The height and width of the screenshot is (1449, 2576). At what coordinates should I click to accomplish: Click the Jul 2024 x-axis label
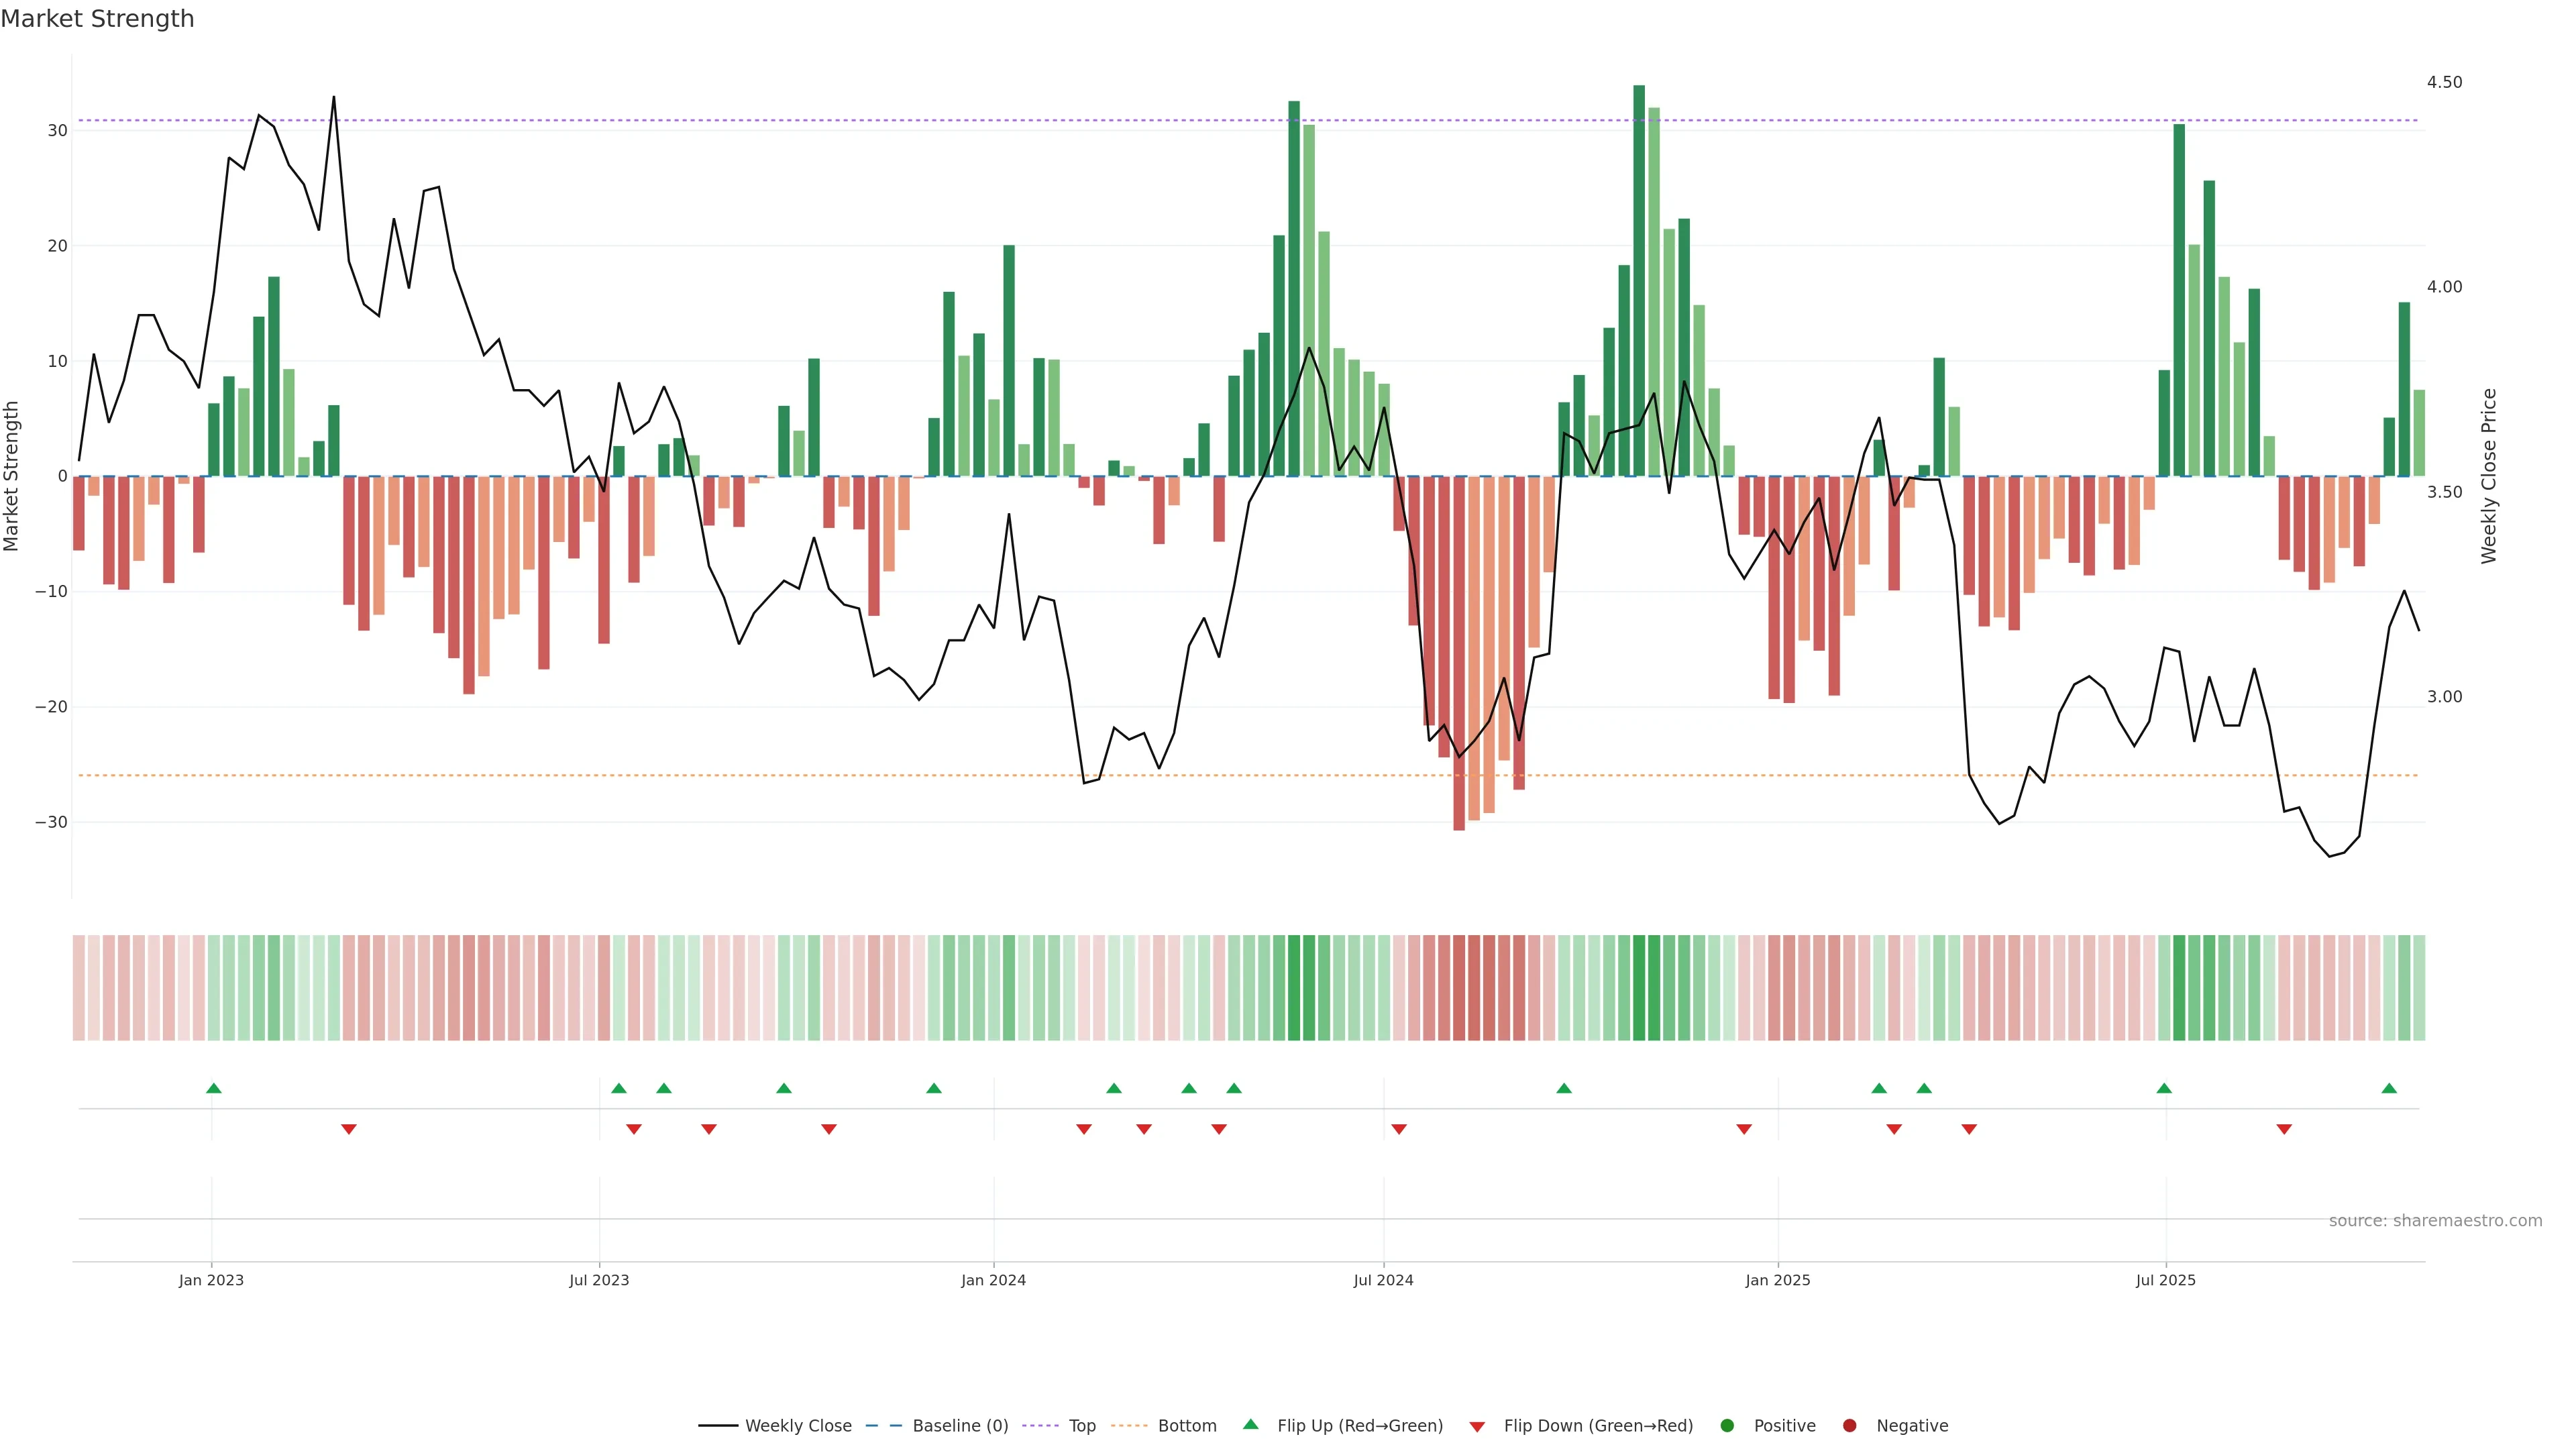click(x=1383, y=1280)
